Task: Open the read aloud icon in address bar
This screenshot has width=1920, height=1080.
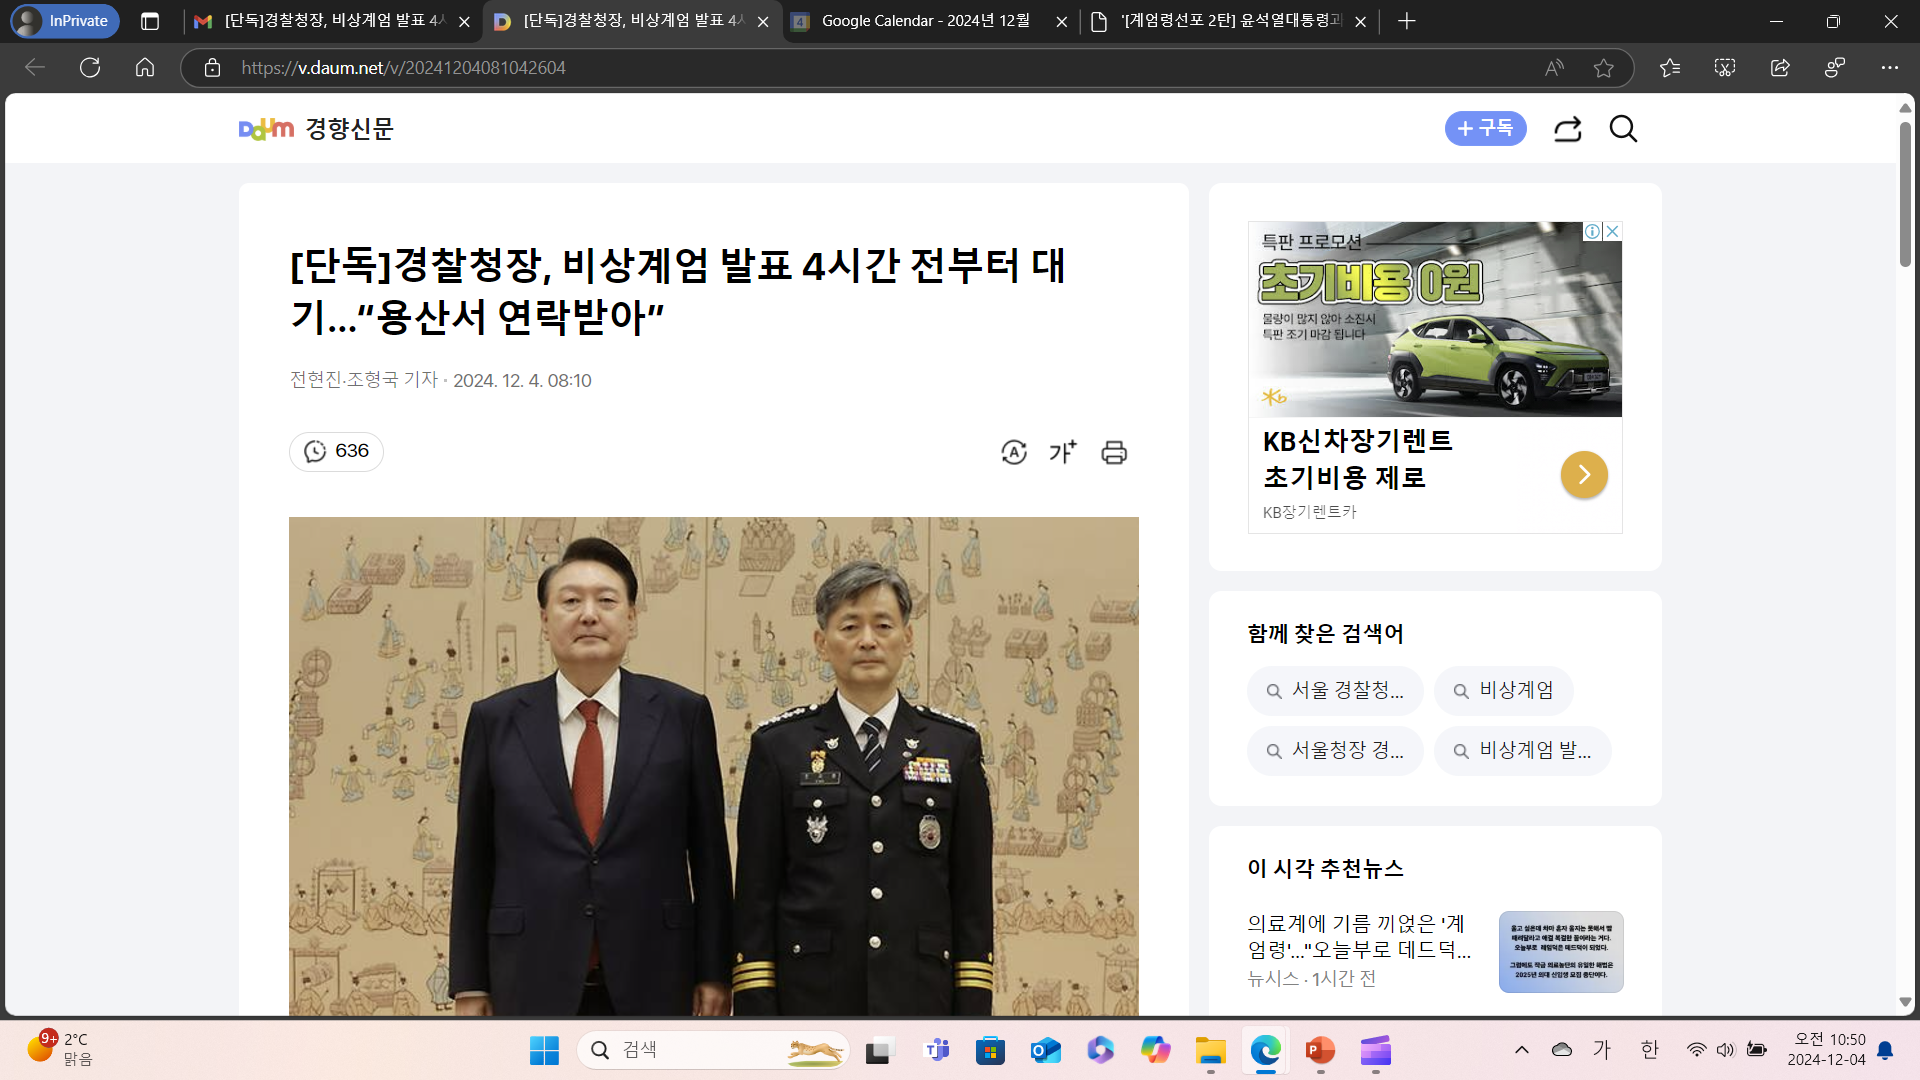Action: pyautogui.click(x=1554, y=68)
